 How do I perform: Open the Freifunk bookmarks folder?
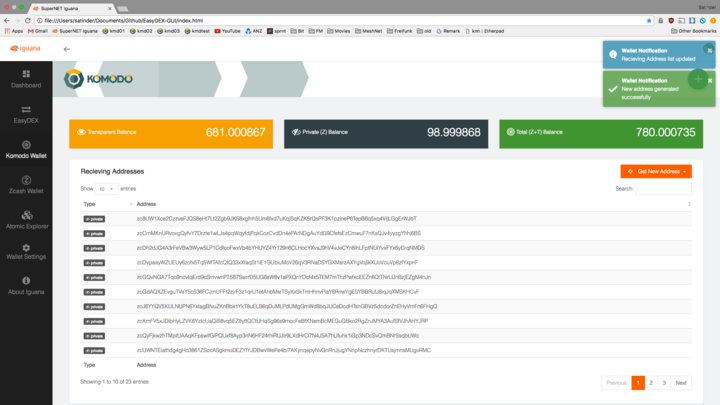click(399, 31)
